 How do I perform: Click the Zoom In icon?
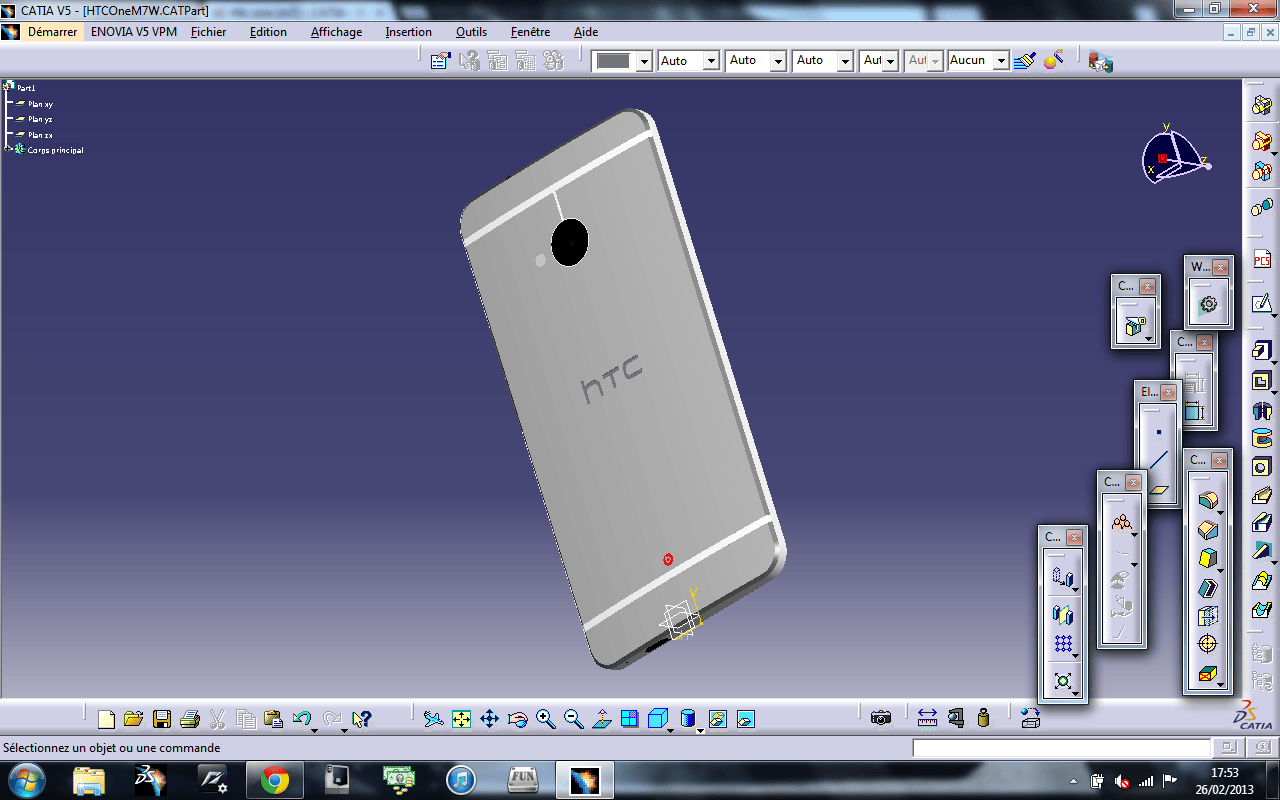coord(545,718)
